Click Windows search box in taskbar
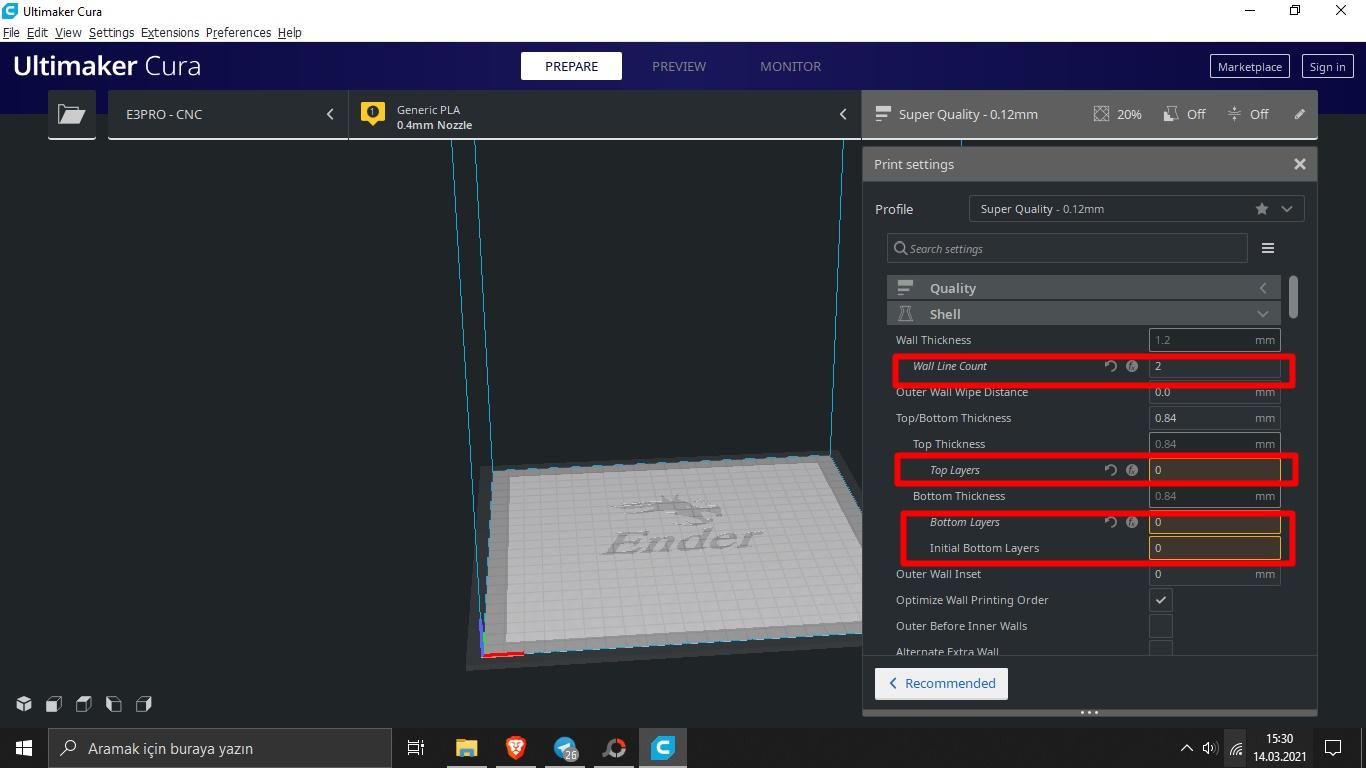 point(220,748)
